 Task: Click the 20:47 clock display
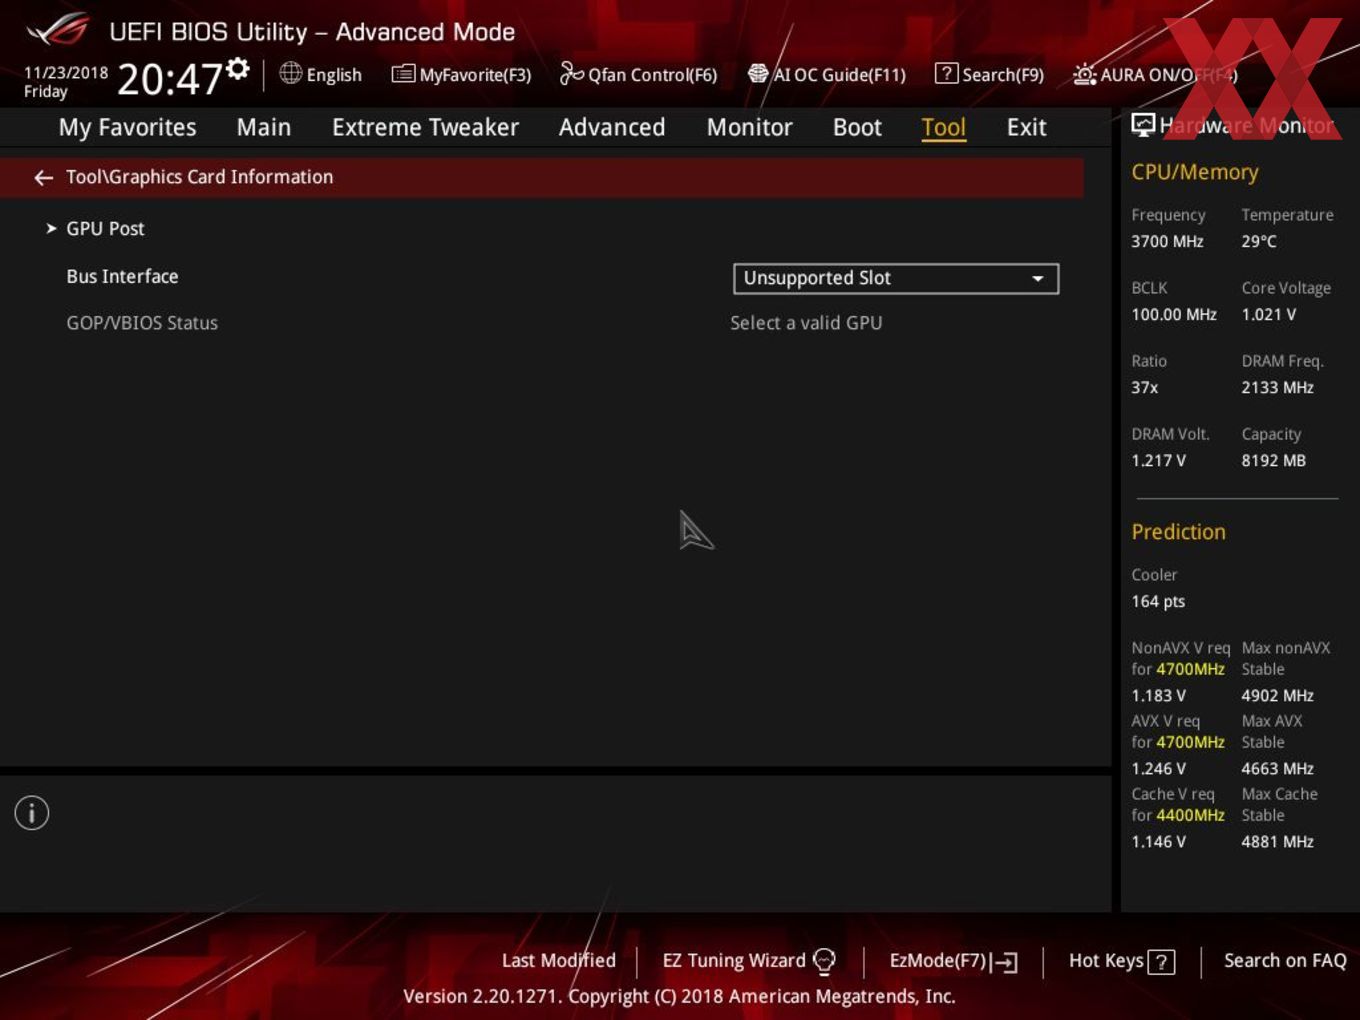pyautogui.click(x=169, y=78)
